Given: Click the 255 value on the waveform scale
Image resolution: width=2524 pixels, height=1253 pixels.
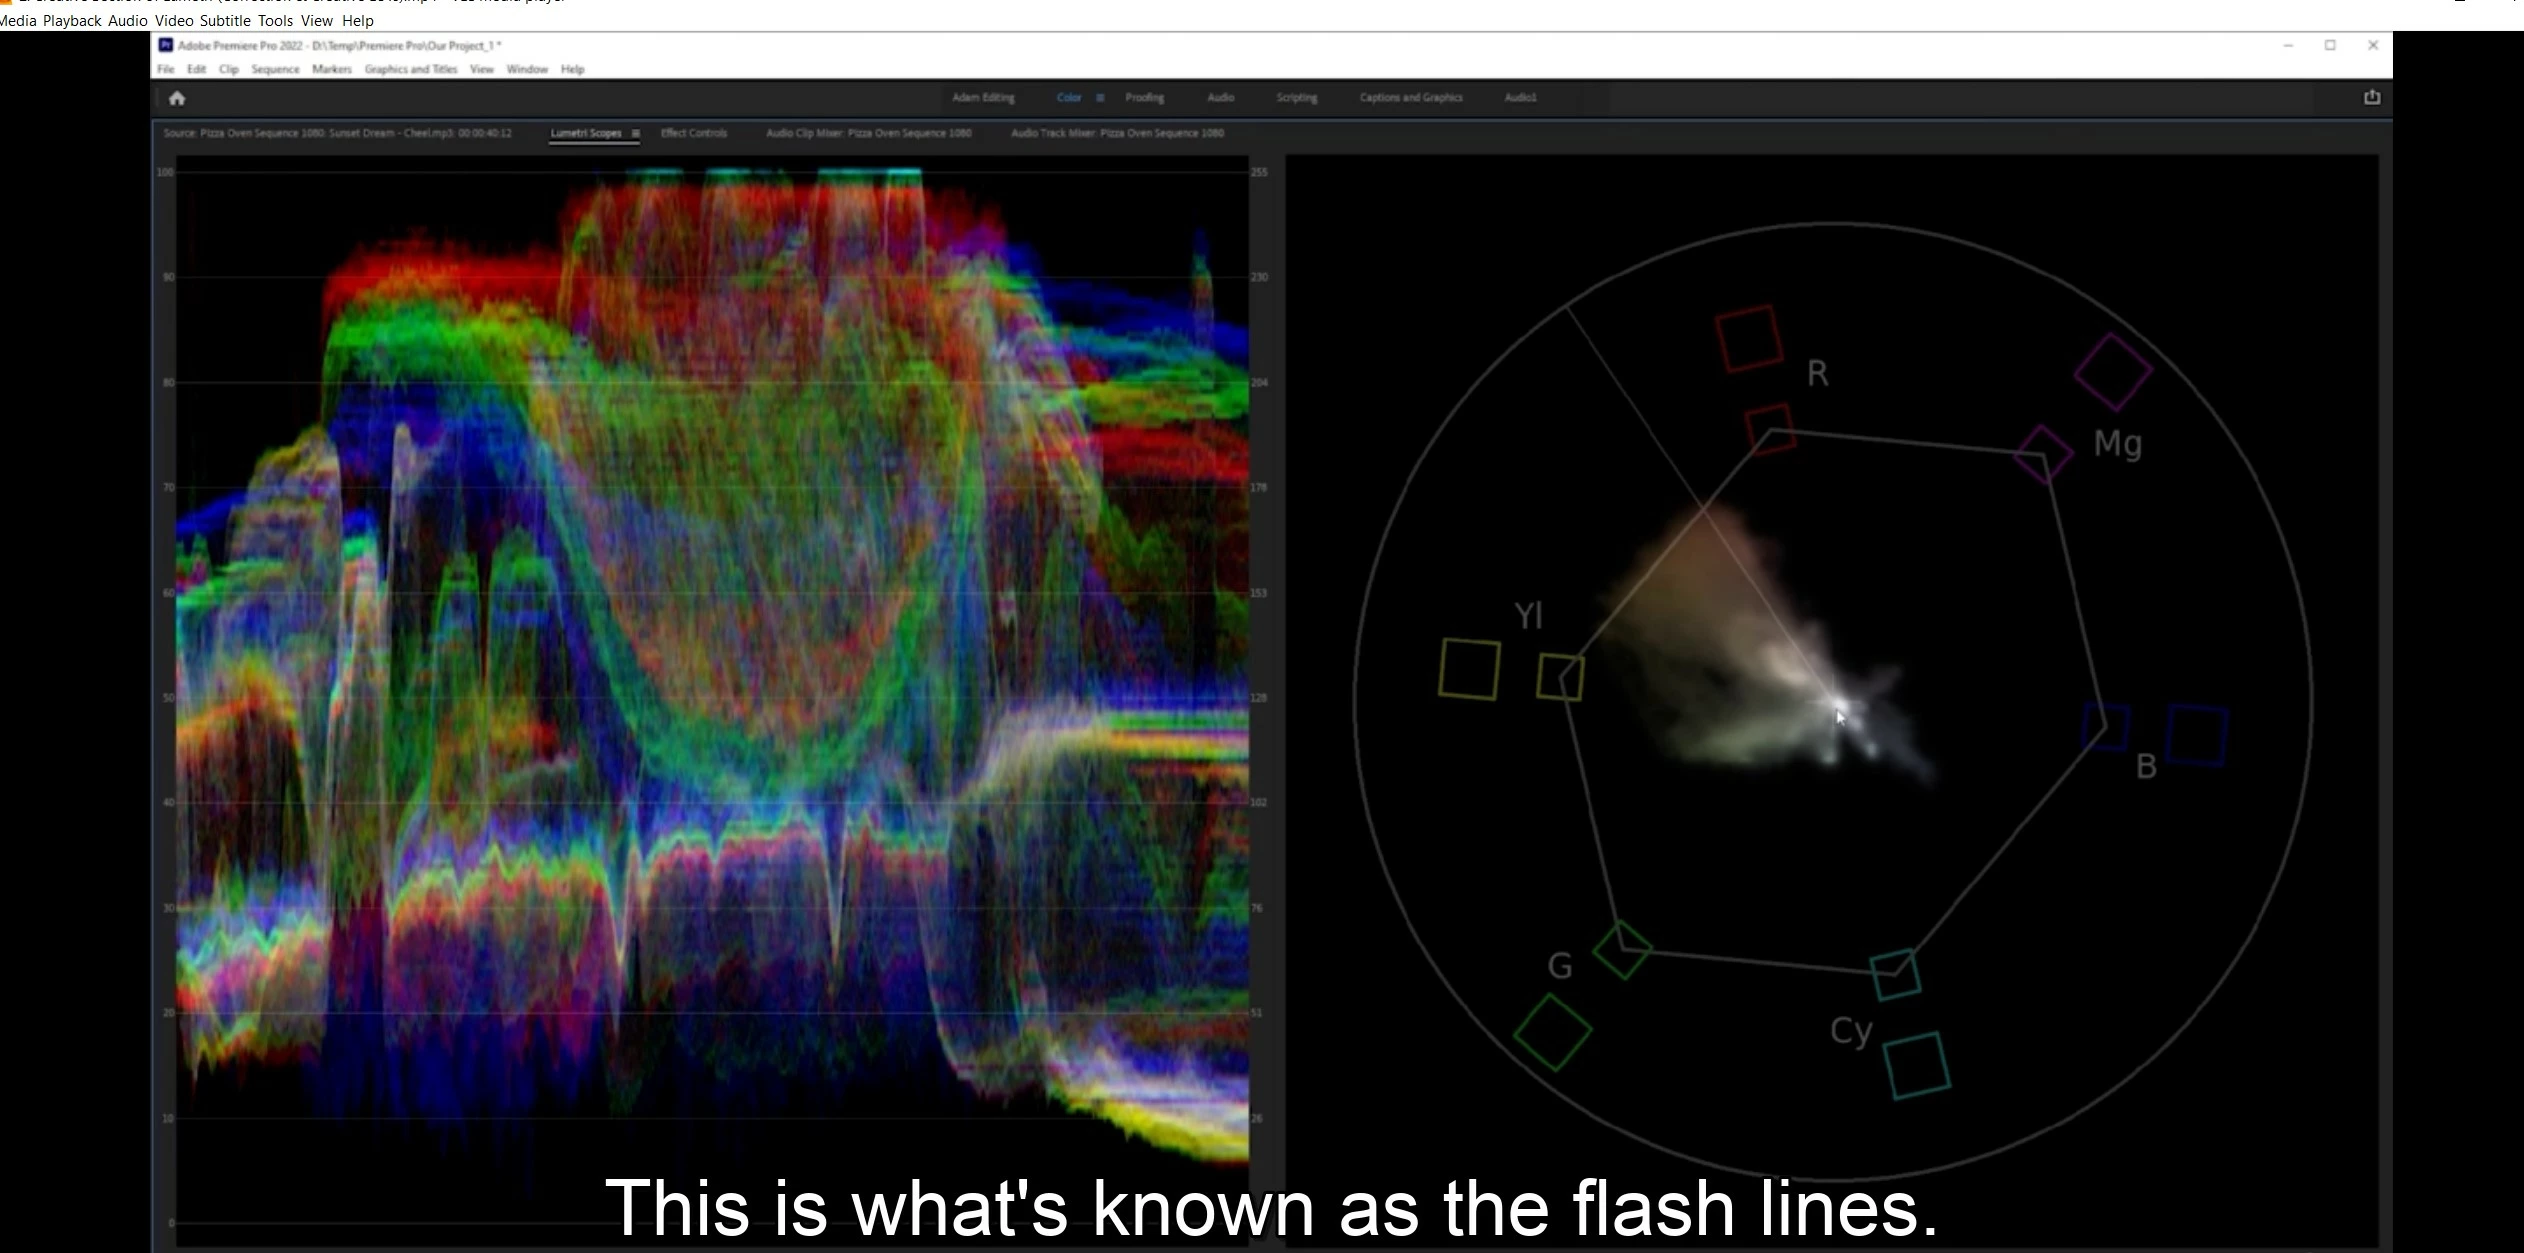Looking at the screenshot, I should [x=1259, y=172].
